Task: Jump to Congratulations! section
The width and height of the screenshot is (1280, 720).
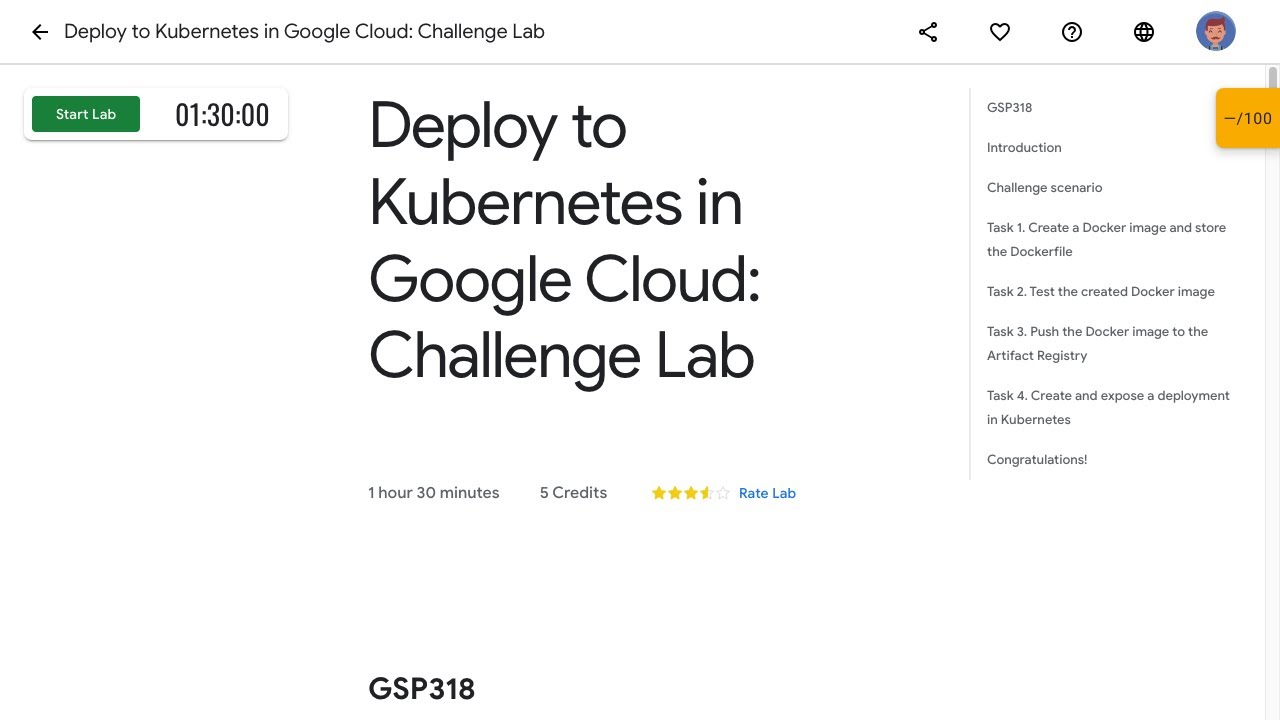Action: (1037, 459)
